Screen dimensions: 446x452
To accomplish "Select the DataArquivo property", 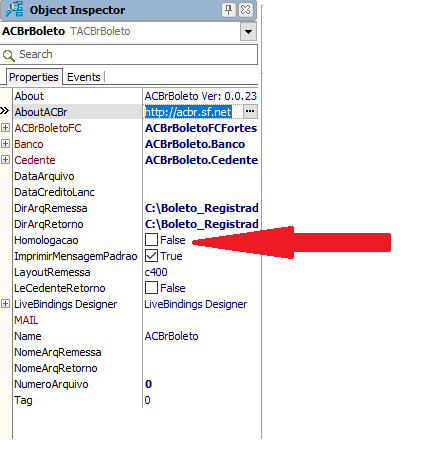I will click(44, 176).
